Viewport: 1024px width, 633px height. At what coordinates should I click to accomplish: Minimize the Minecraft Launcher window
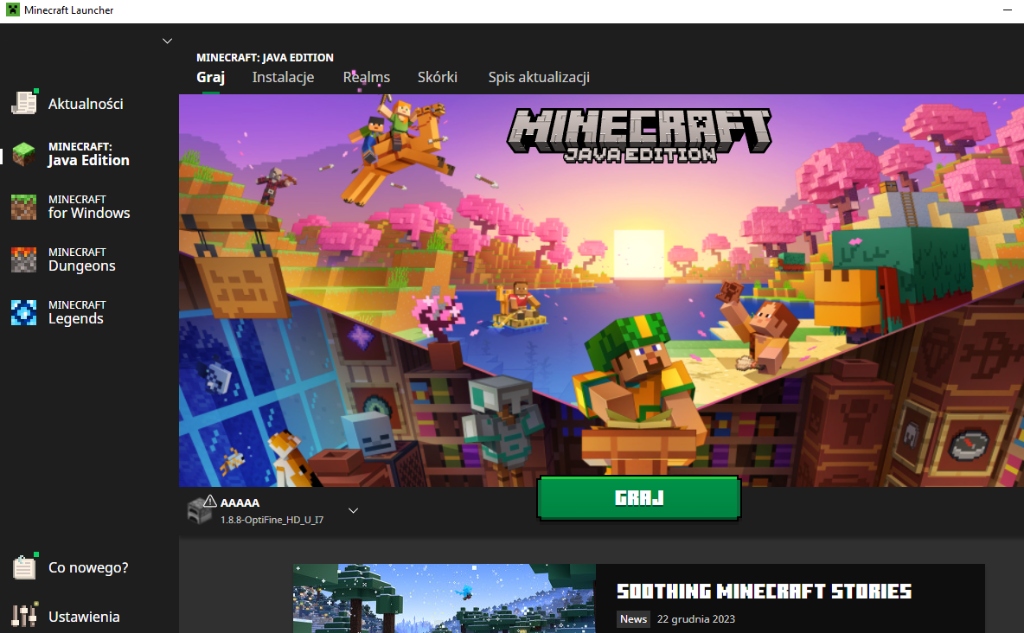(1006, 10)
